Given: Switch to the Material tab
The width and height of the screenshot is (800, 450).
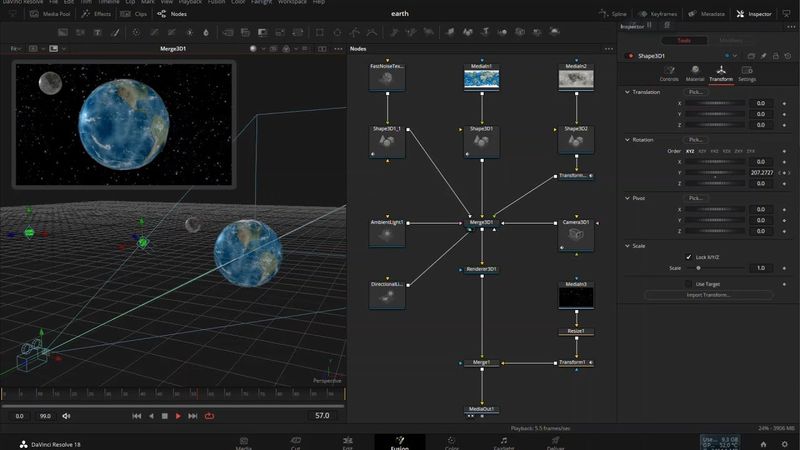Looking at the screenshot, I should [x=694, y=73].
